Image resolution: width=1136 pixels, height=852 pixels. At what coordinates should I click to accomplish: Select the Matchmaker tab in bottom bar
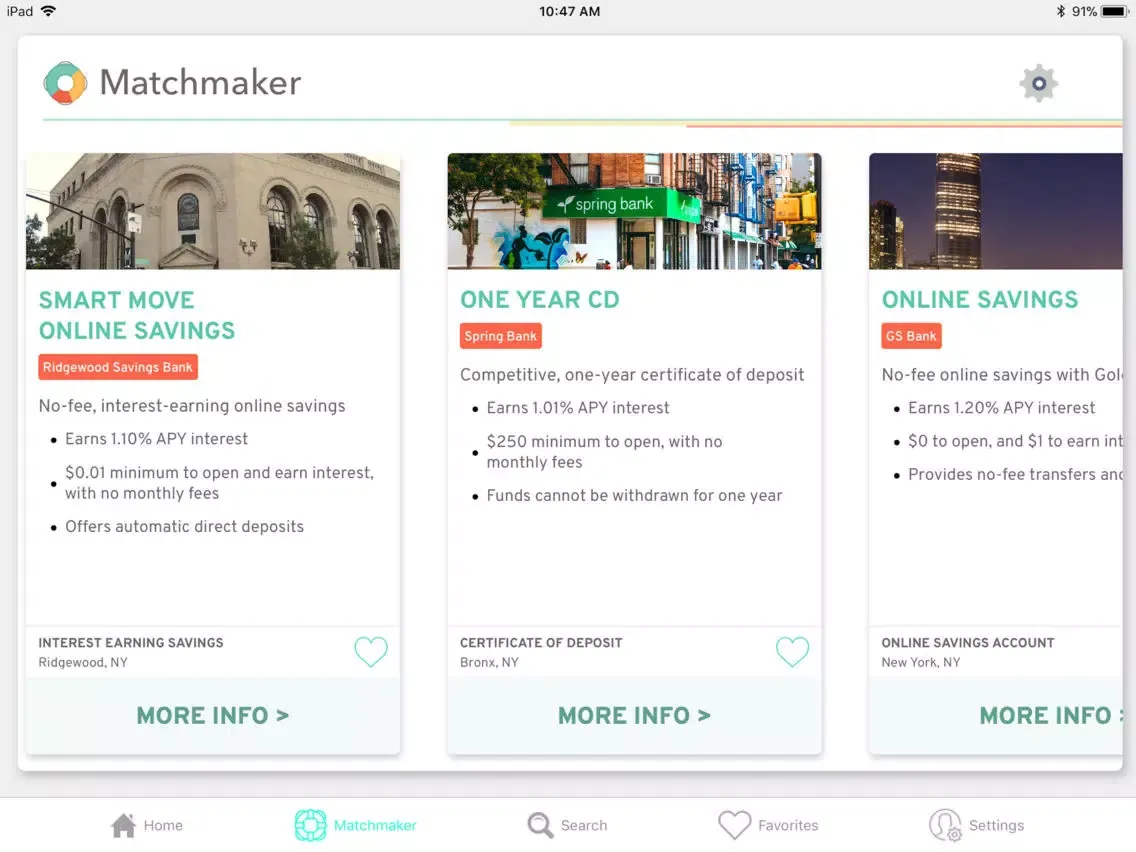click(356, 825)
